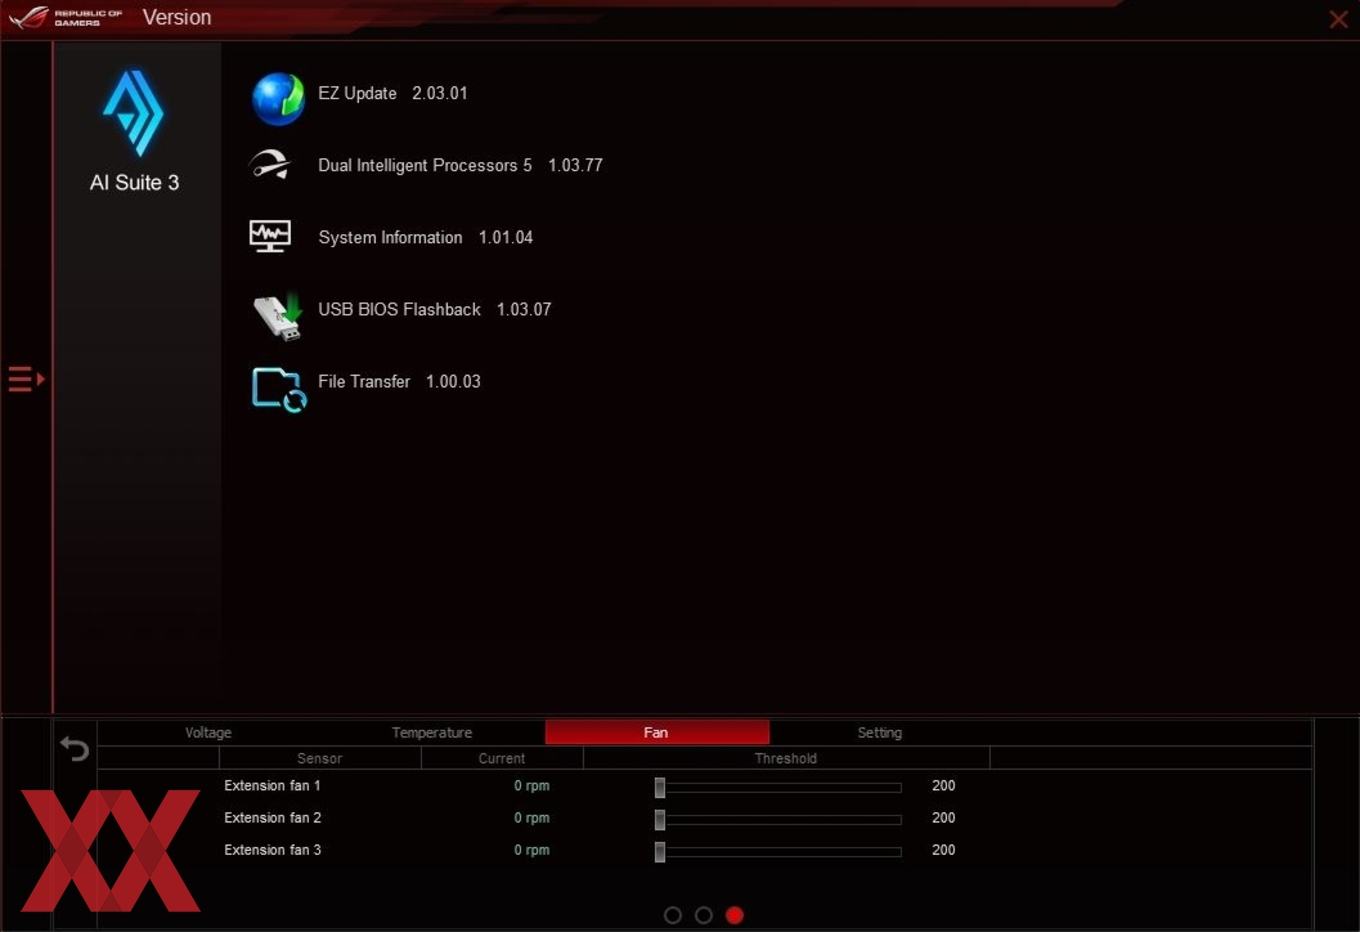Select the Extension fan 2 row label

(272, 817)
